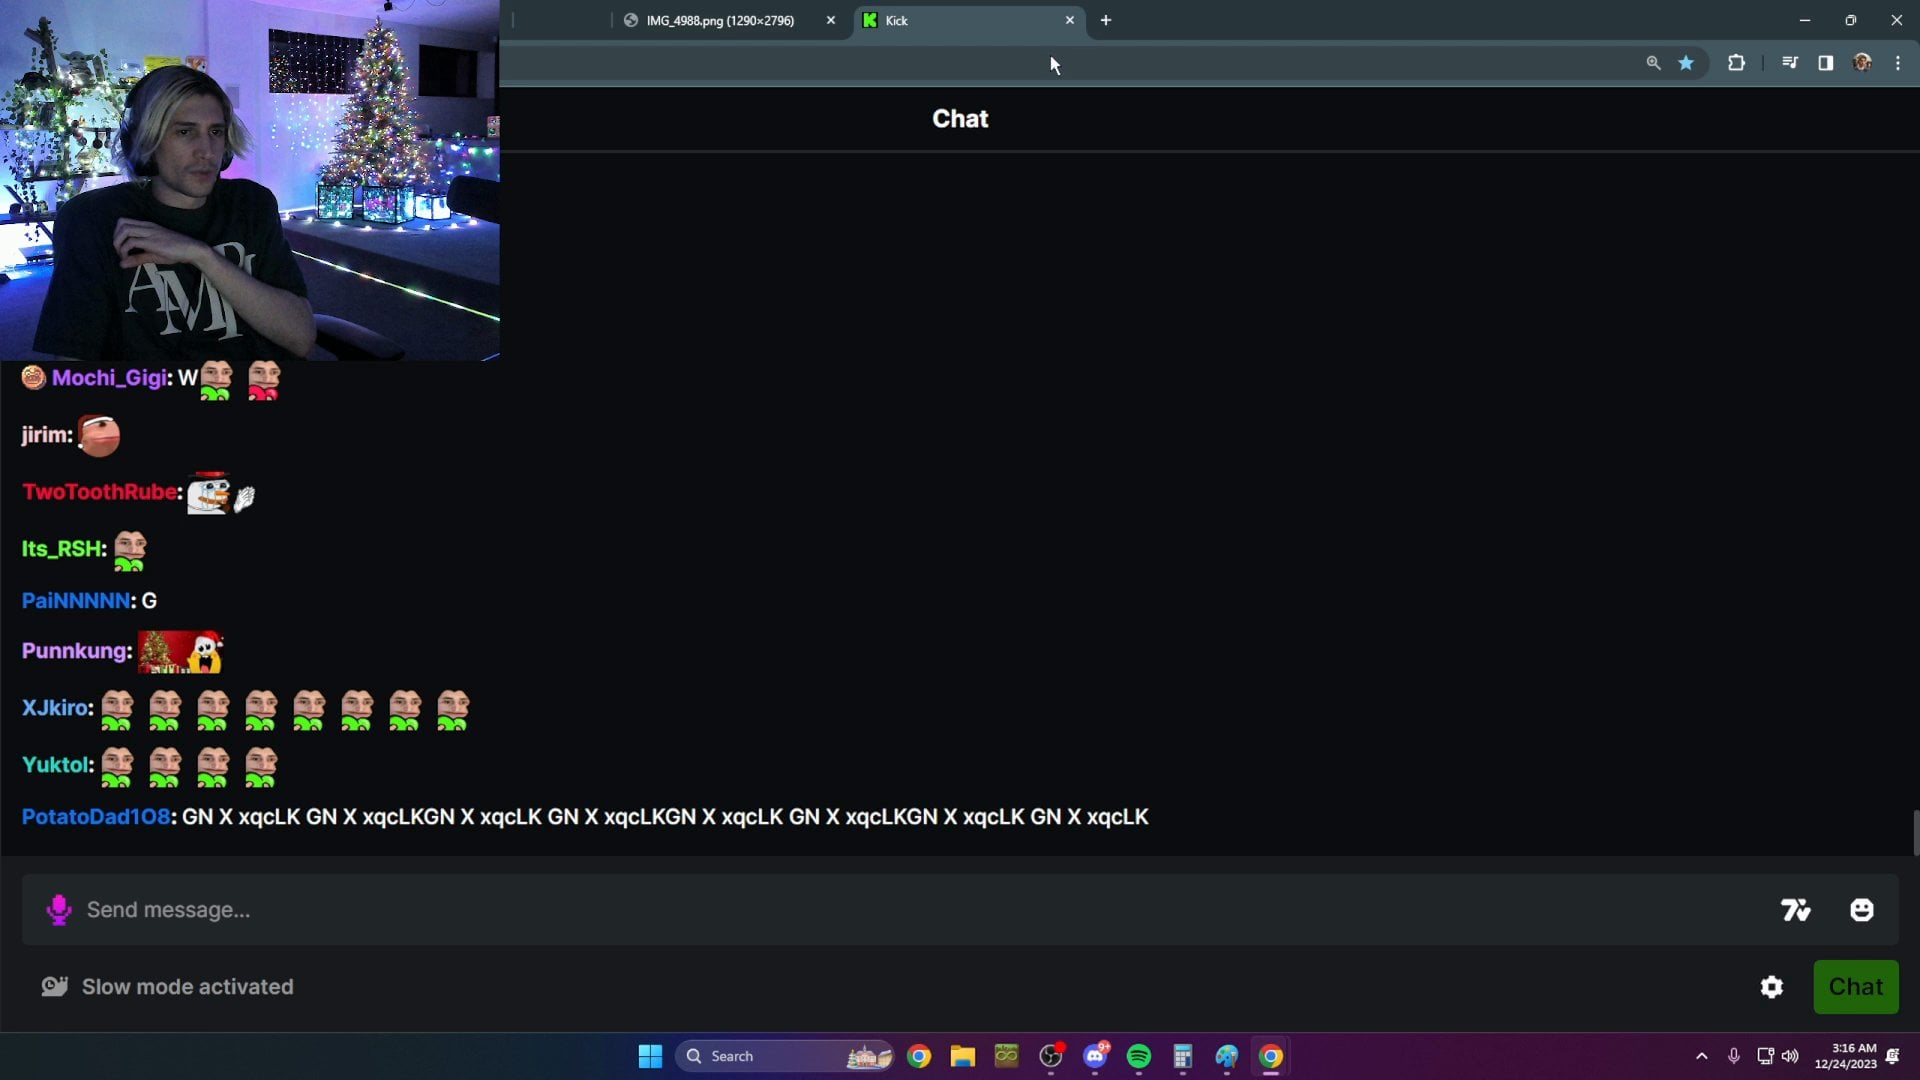Click the new tab plus button

coord(1106,20)
